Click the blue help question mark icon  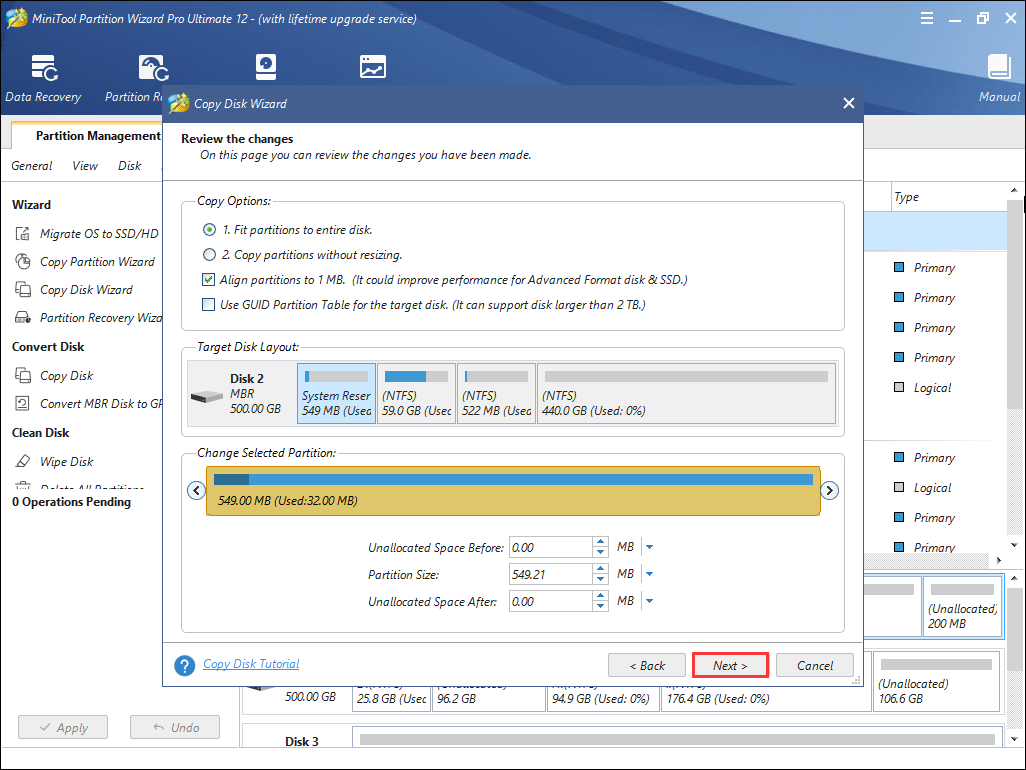pyautogui.click(x=185, y=665)
